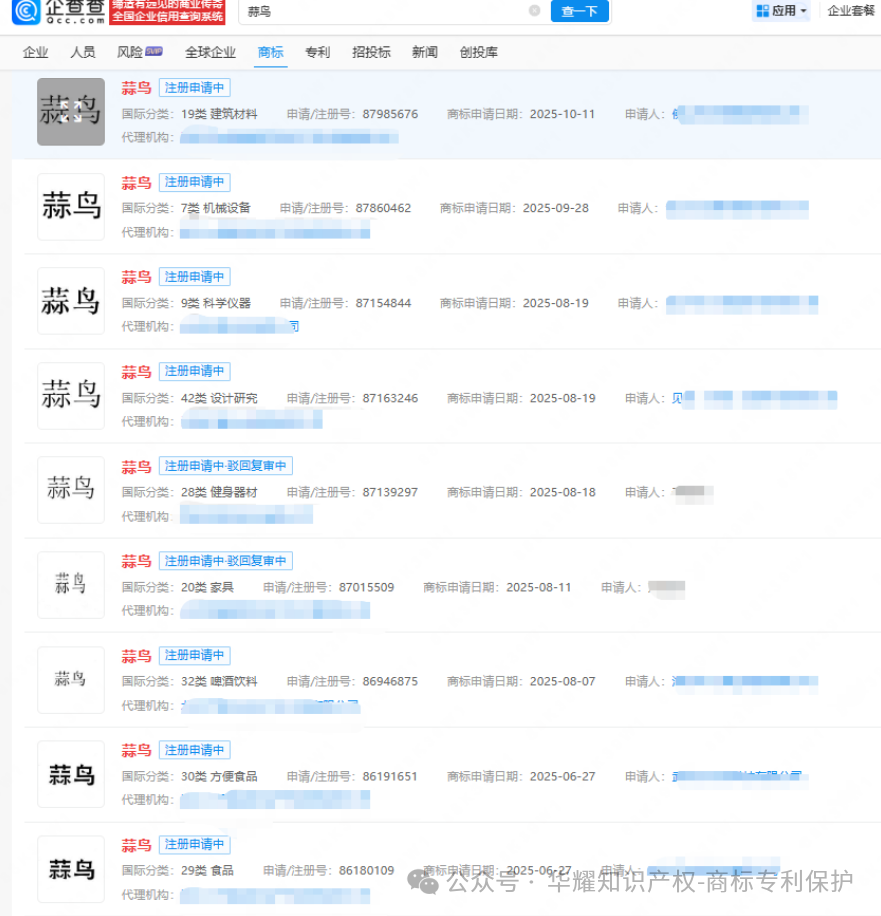The image size is (881, 916).
Task: Switch to the 创投库 tab
Action: pyautogui.click(x=478, y=52)
